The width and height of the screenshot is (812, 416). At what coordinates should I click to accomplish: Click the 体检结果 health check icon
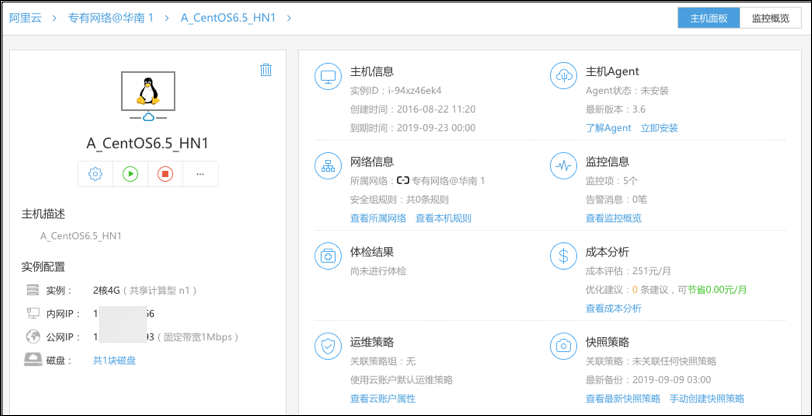[x=328, y=255]
